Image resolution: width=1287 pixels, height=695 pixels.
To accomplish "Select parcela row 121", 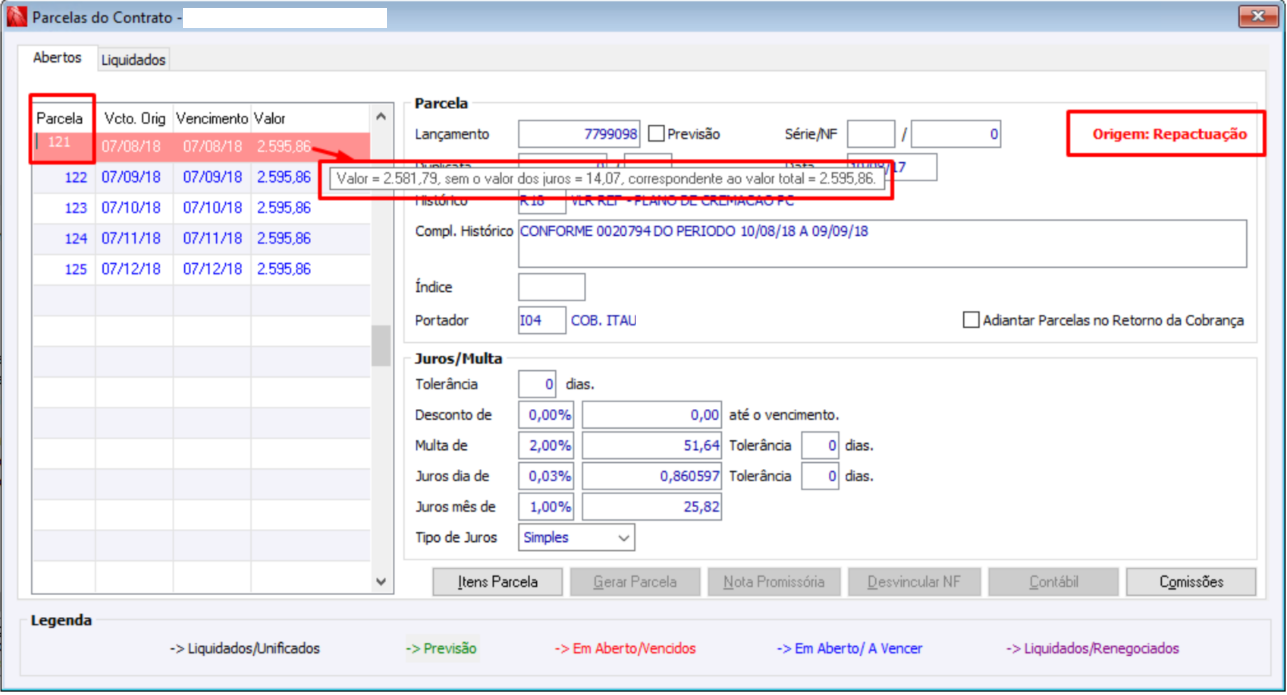I will pyautogui.click(x=201, y=145).
